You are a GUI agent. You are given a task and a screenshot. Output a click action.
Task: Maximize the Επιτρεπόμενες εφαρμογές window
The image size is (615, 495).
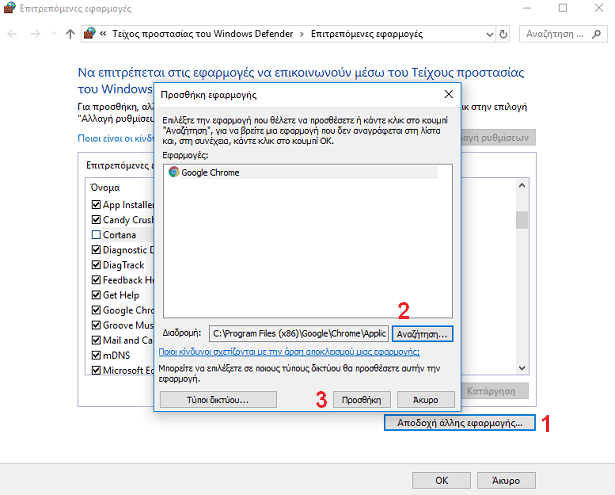[563, 8]
